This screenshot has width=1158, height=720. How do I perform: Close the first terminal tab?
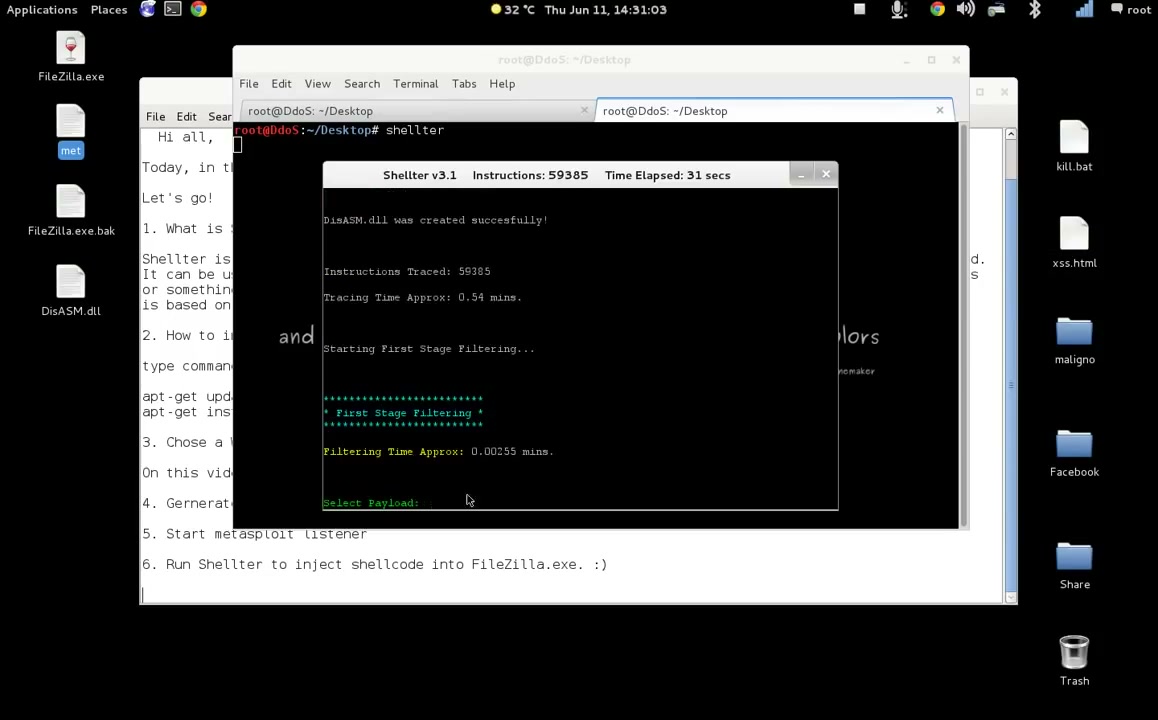coord(584,110)
